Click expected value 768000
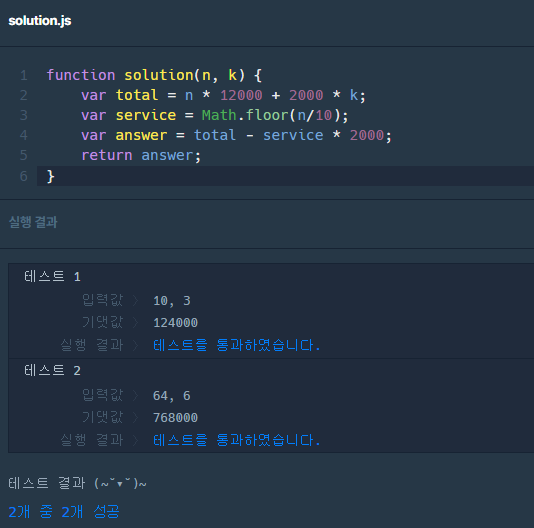The height and width of the screenshot is (528, 534). pos(175,418)
